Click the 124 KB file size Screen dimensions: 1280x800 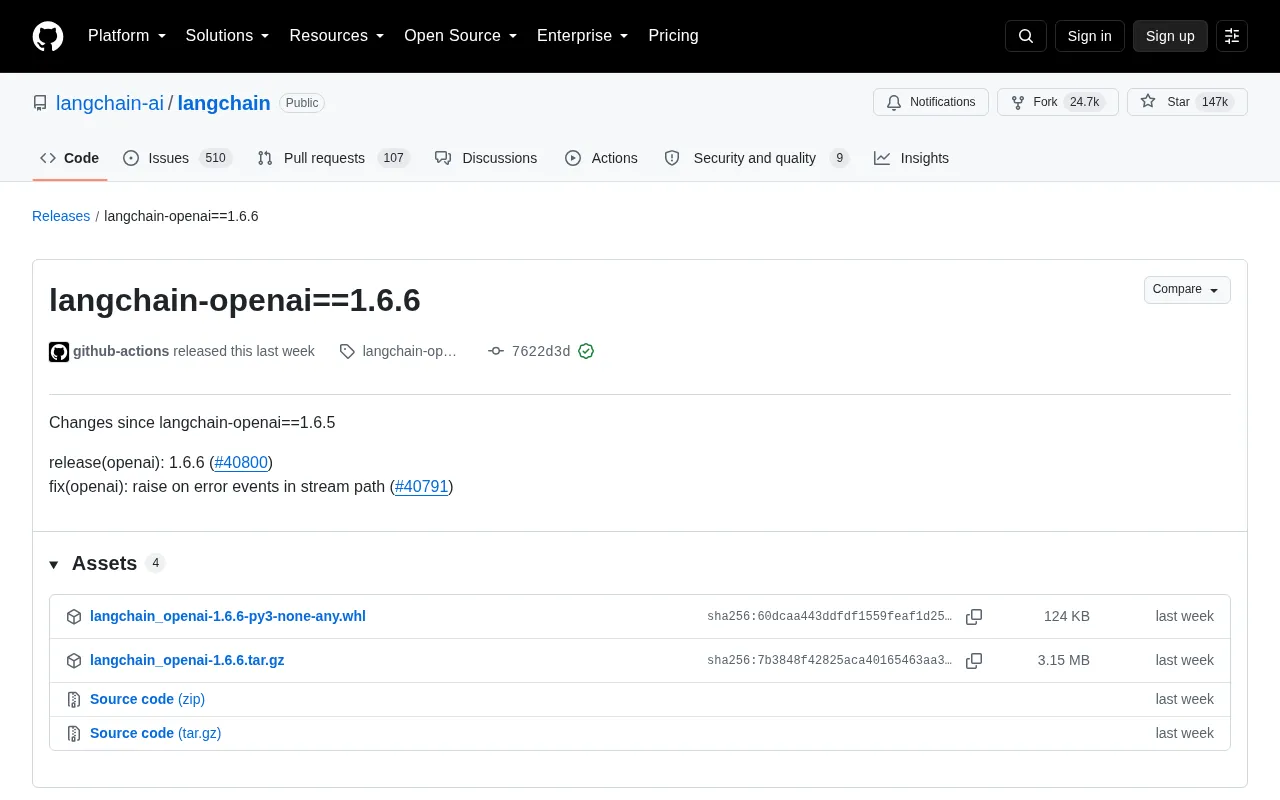pyautogui.click(x=1067, y=616)
